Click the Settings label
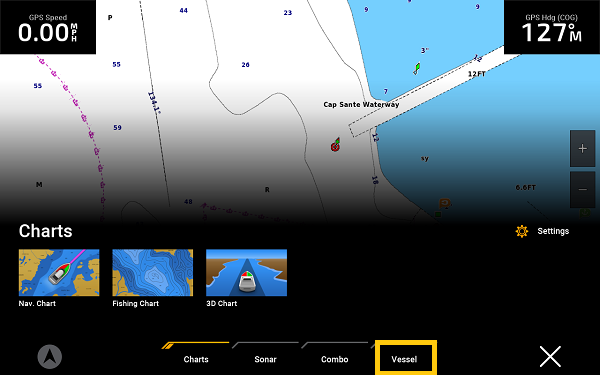 pyautogui.click(x=553, y=231)
